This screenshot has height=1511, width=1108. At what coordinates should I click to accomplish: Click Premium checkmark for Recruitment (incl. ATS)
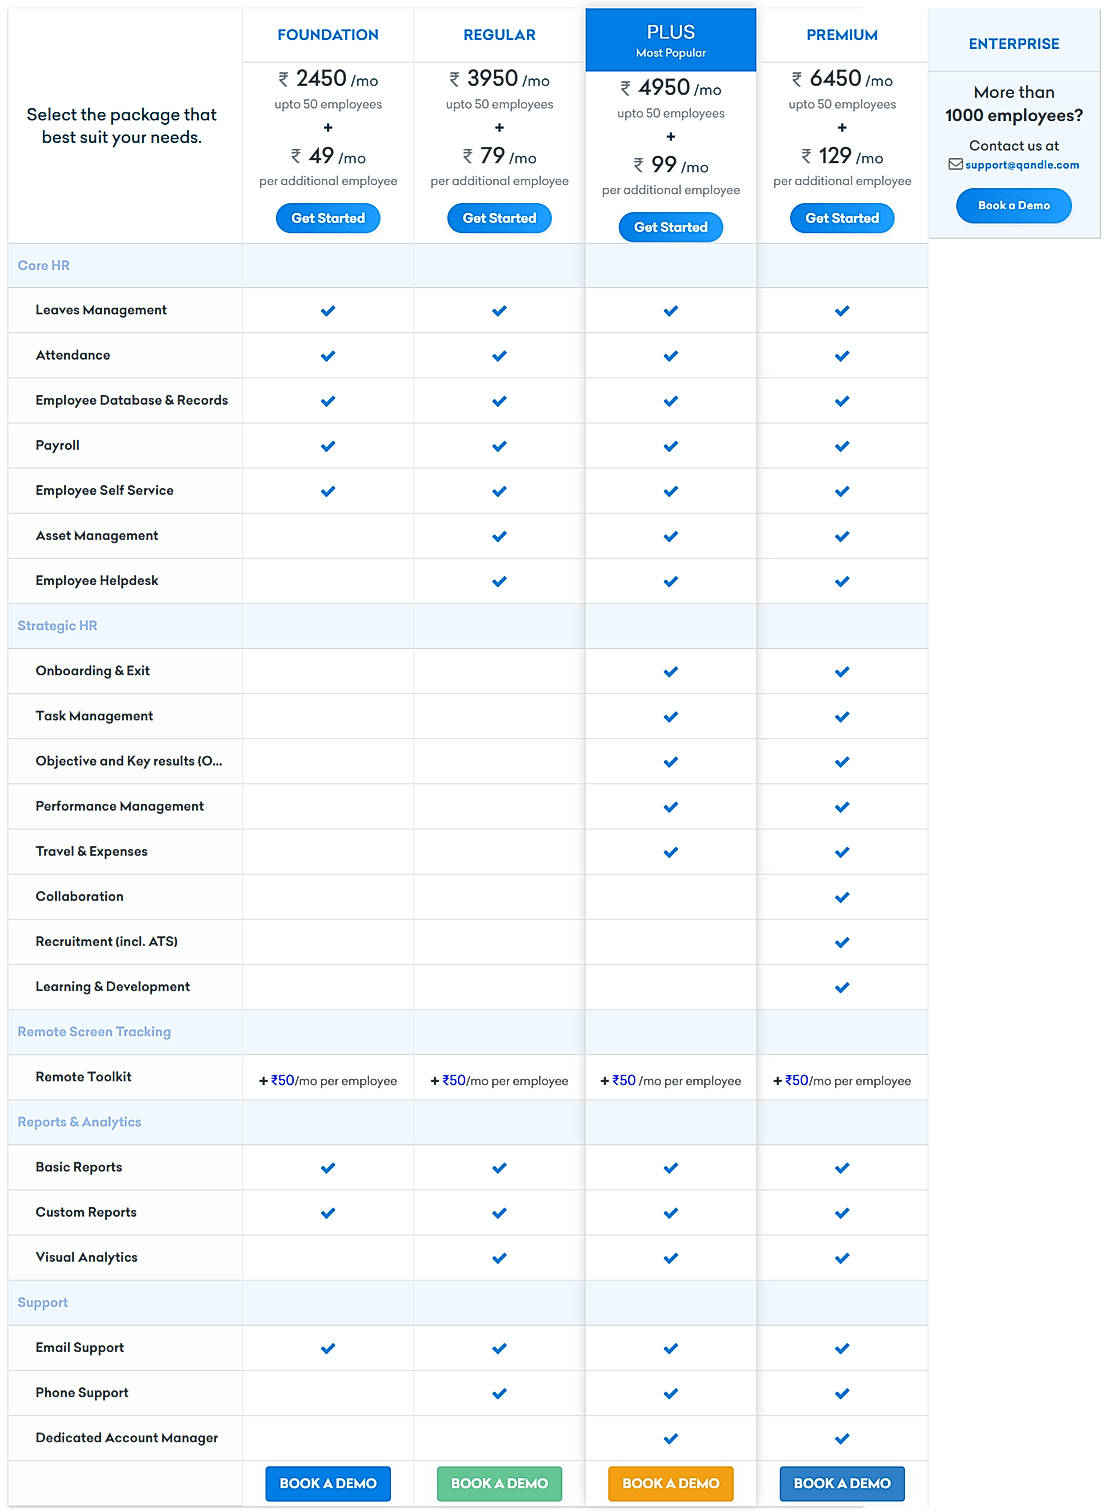click(842, 943)
